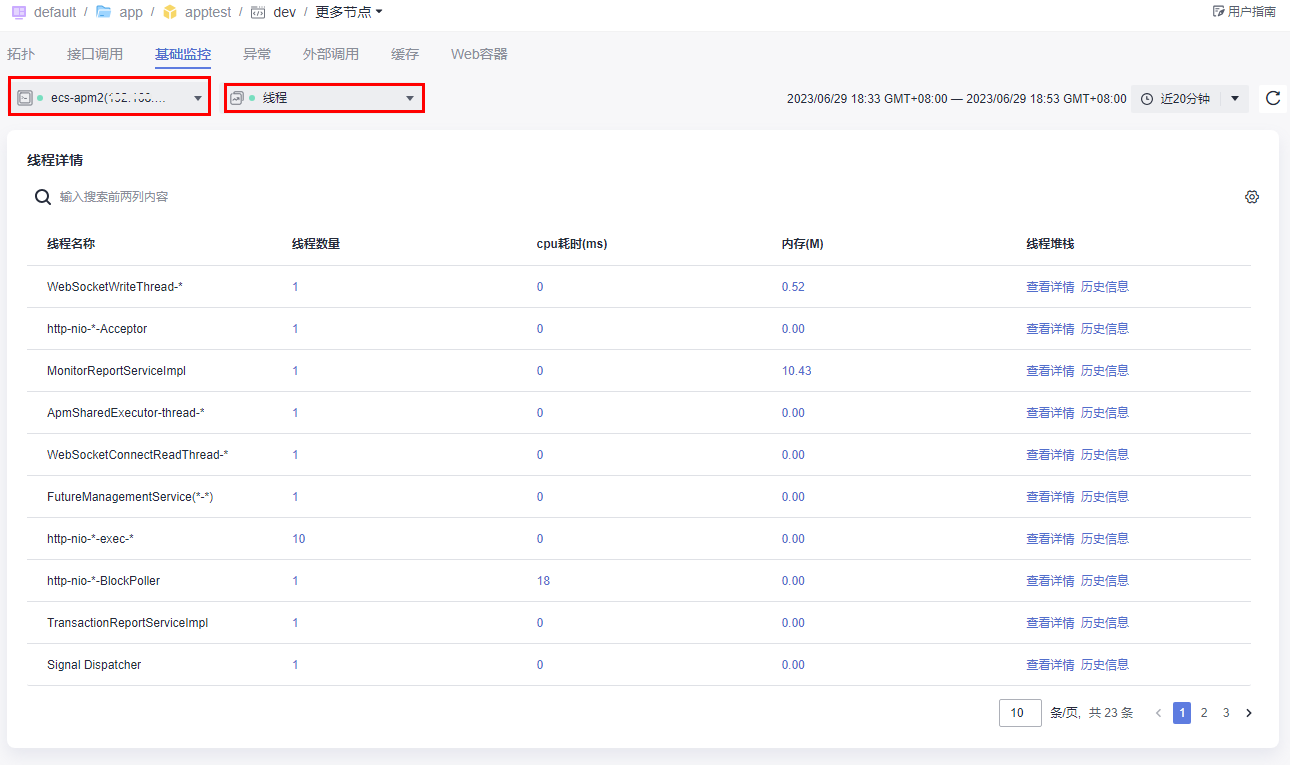Click the refresh icon beside time range

[x=1272, y=98]
